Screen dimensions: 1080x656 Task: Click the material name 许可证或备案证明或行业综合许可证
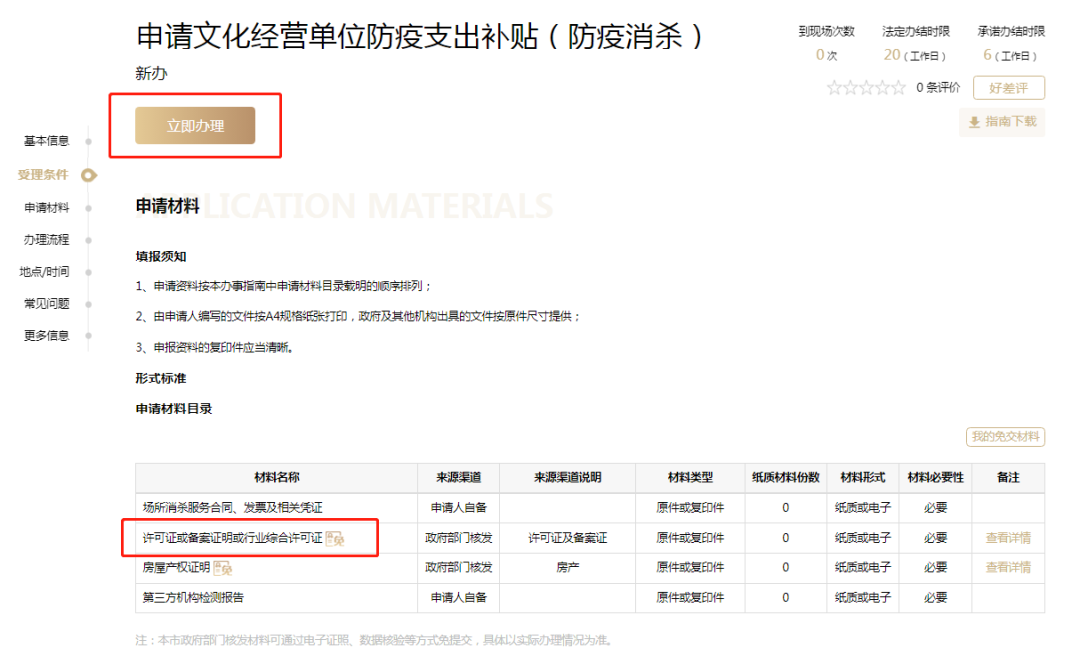coord(232,537)
